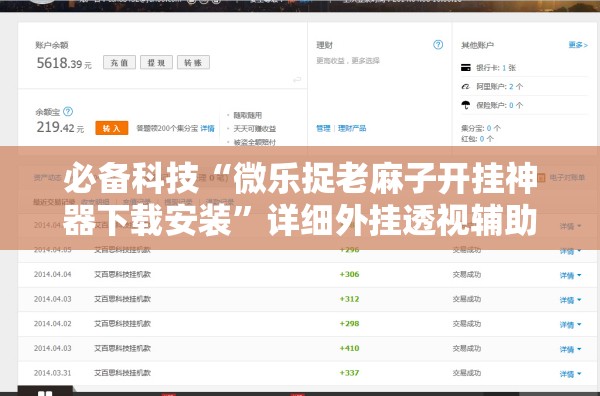This screenshot has height=396, width=600.
Task: Open the 管理 link under 理财
Action: click(x=323, y=128)
